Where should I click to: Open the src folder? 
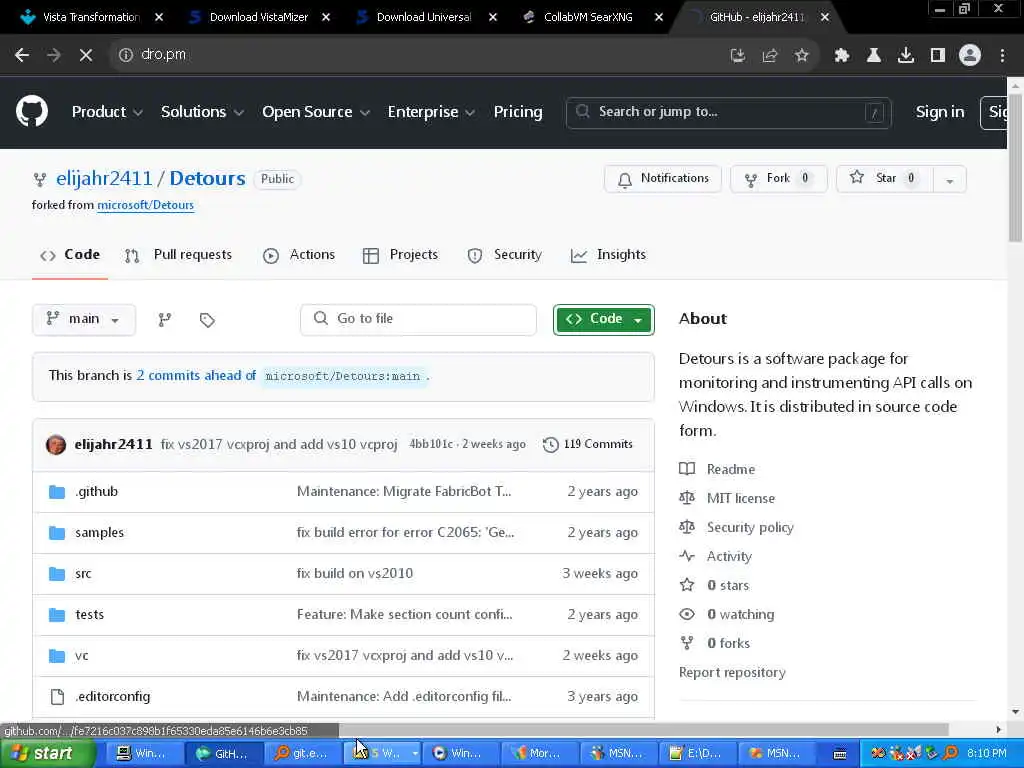pyautogui.click(x=83, y=574)
